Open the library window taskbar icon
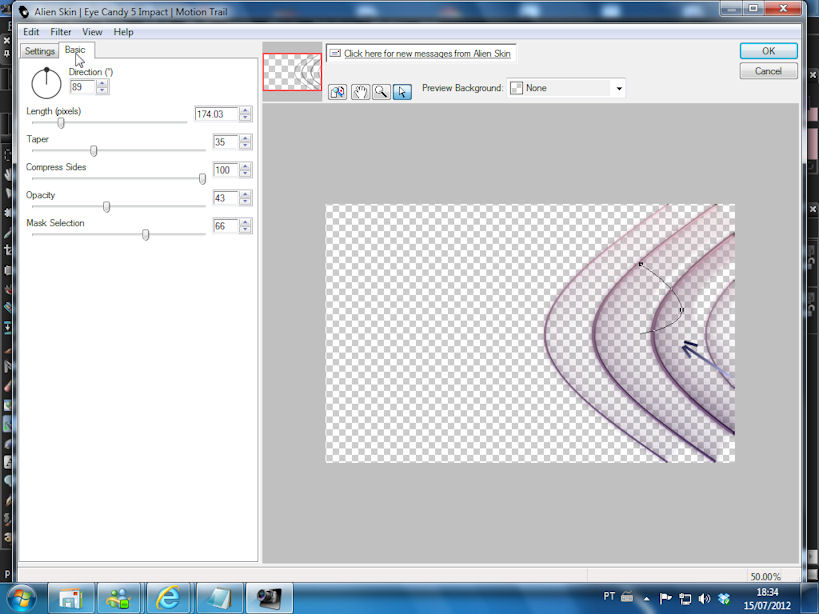Image resolution: width=819 pixels, height=614 pixels. tap(72, 598)
